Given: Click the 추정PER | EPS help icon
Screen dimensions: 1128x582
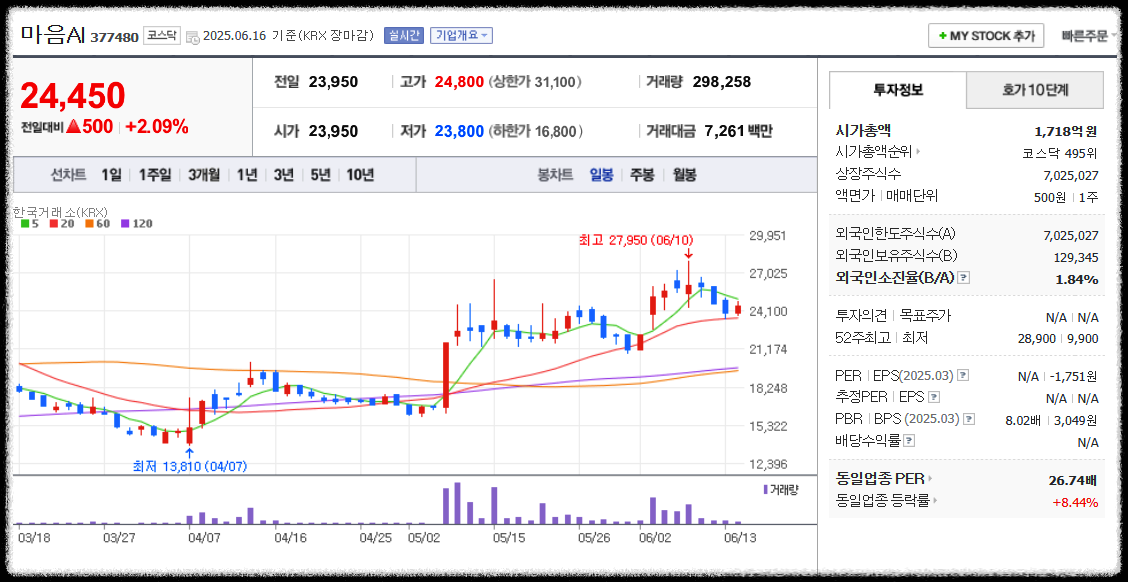Looking at the screenshot, I should (934, 398).
